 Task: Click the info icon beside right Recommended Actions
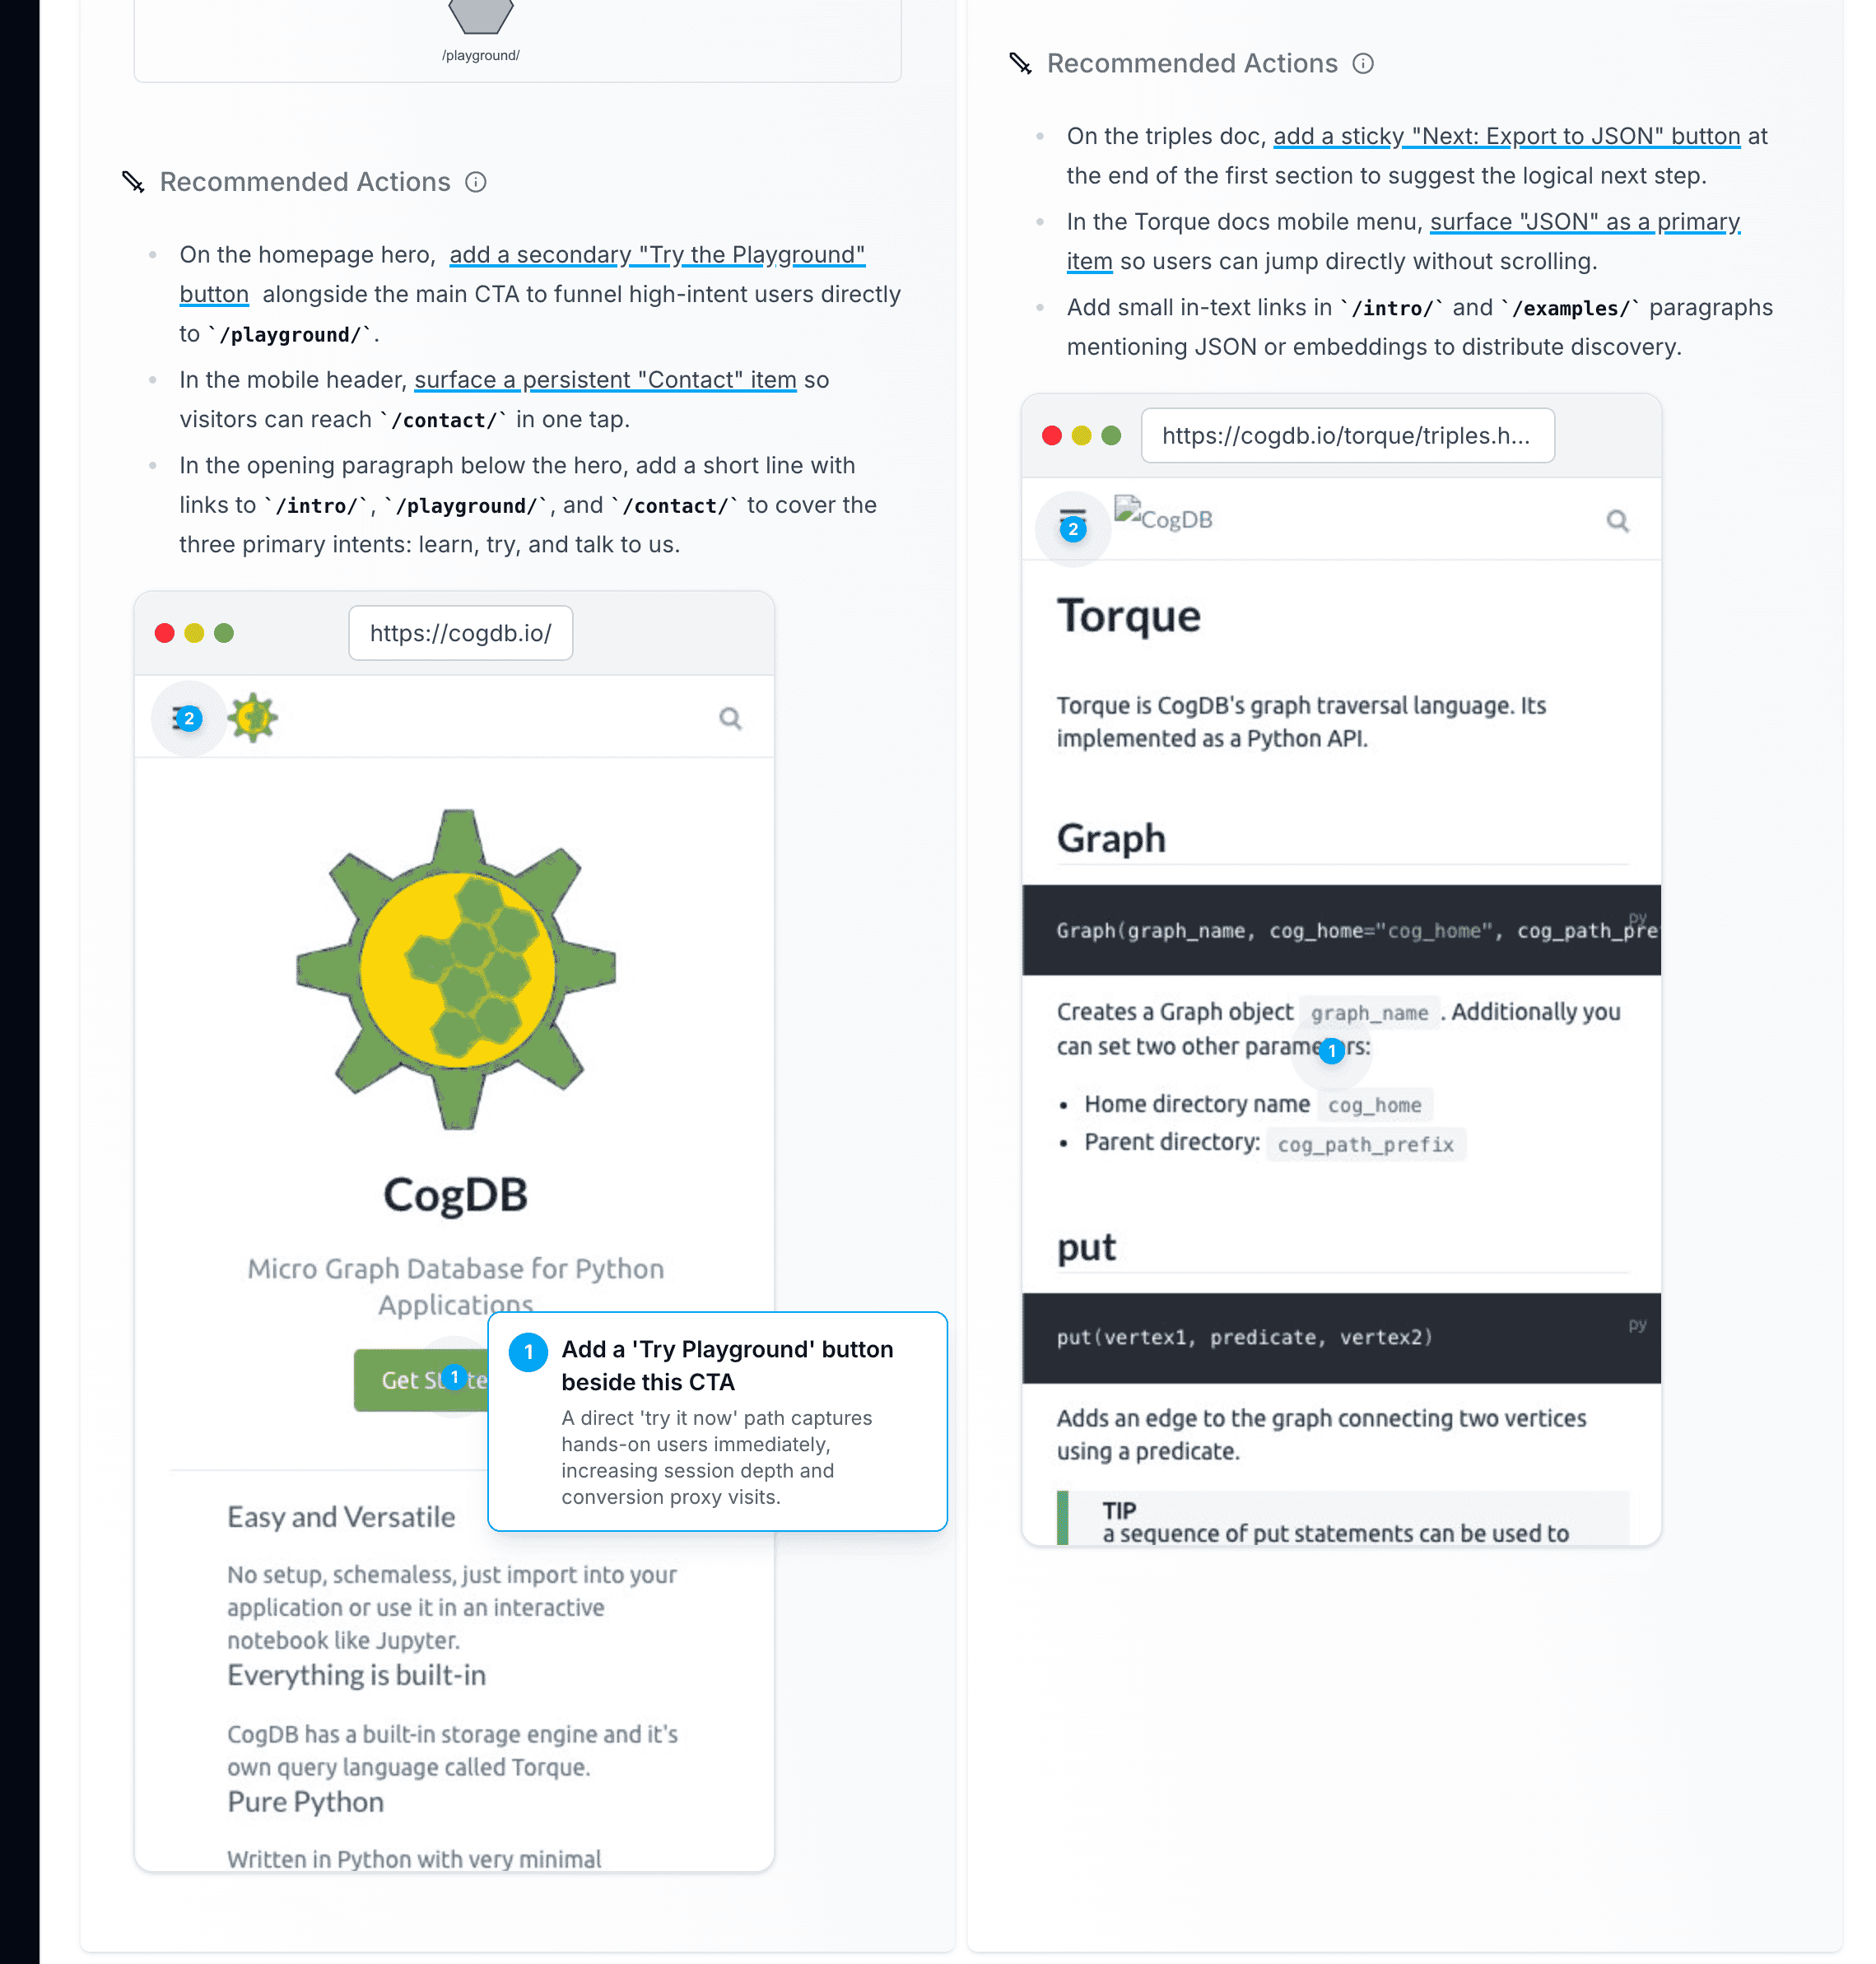1363,64
